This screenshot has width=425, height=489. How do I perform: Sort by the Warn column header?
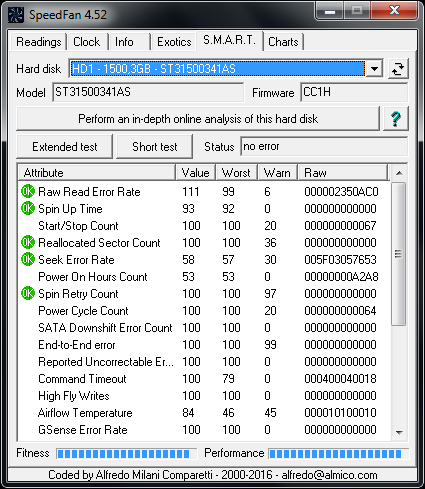point(277,173)
